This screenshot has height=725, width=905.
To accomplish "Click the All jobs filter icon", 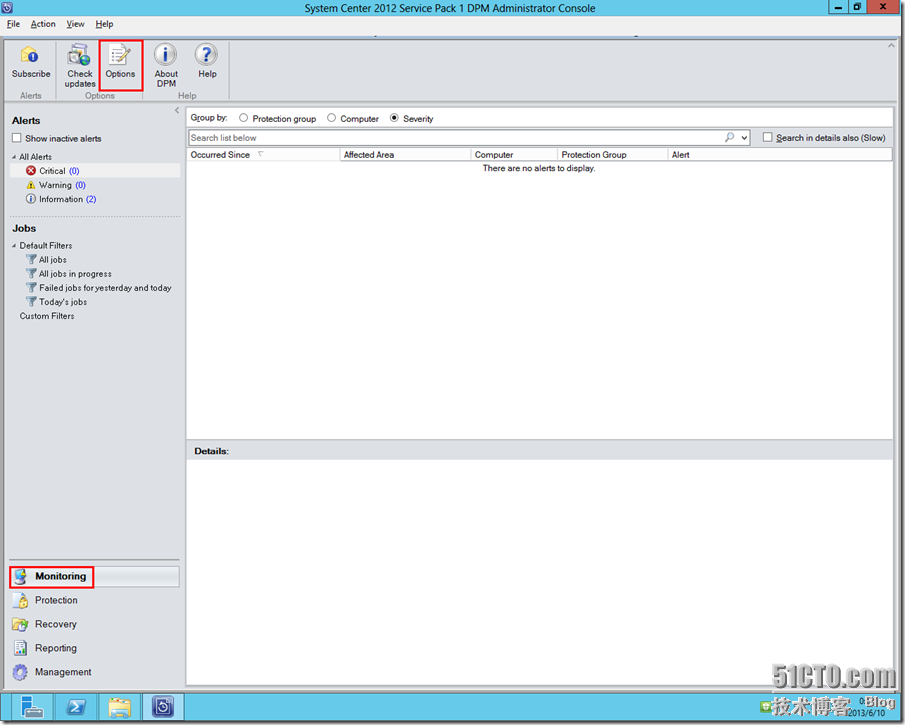I will pyautogui.click(x=31, y=260).
